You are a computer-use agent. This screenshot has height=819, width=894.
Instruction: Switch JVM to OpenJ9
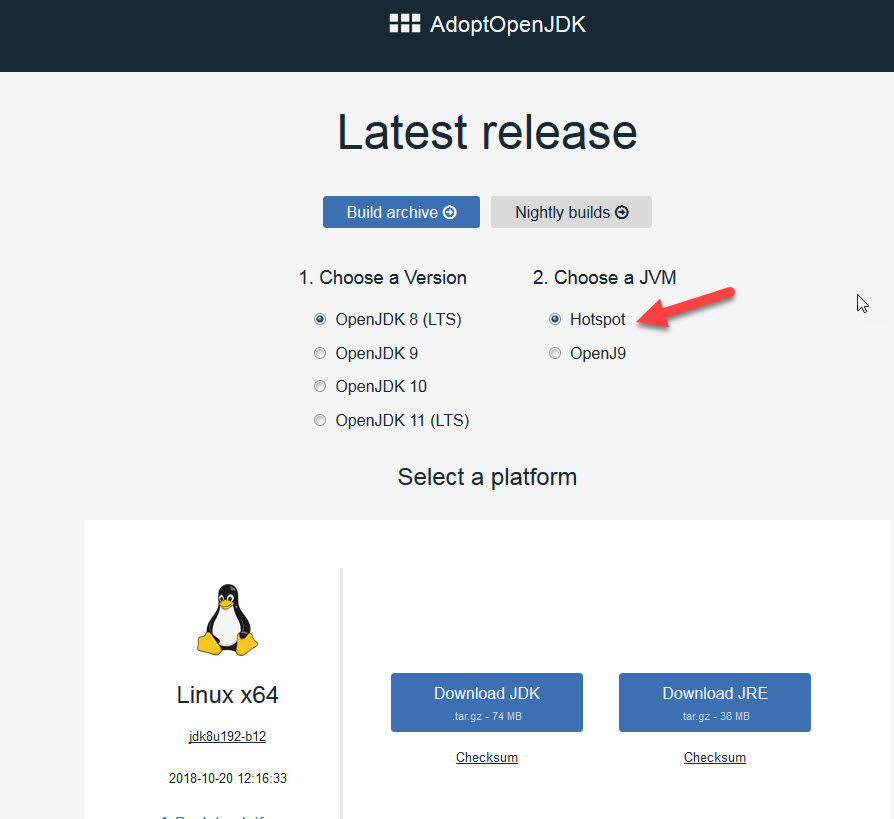coord(555,353)
